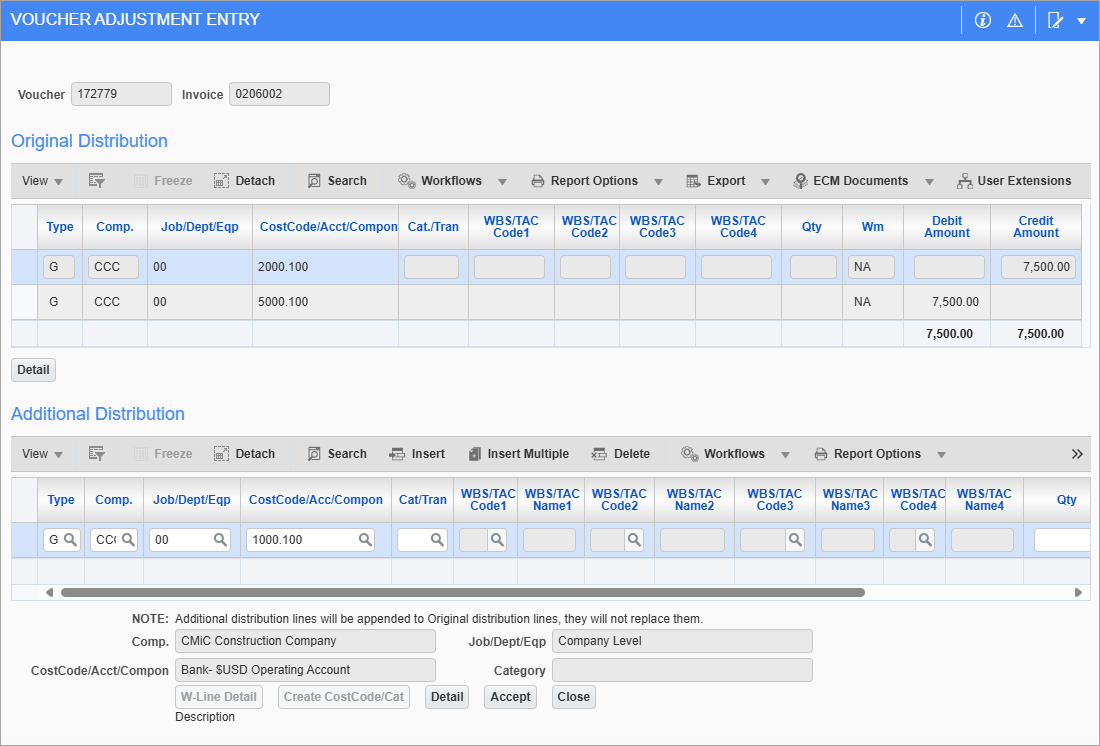Click Cat/Tran header in Additional Distribution
The image size is (1100, 746).
(422, 500)
